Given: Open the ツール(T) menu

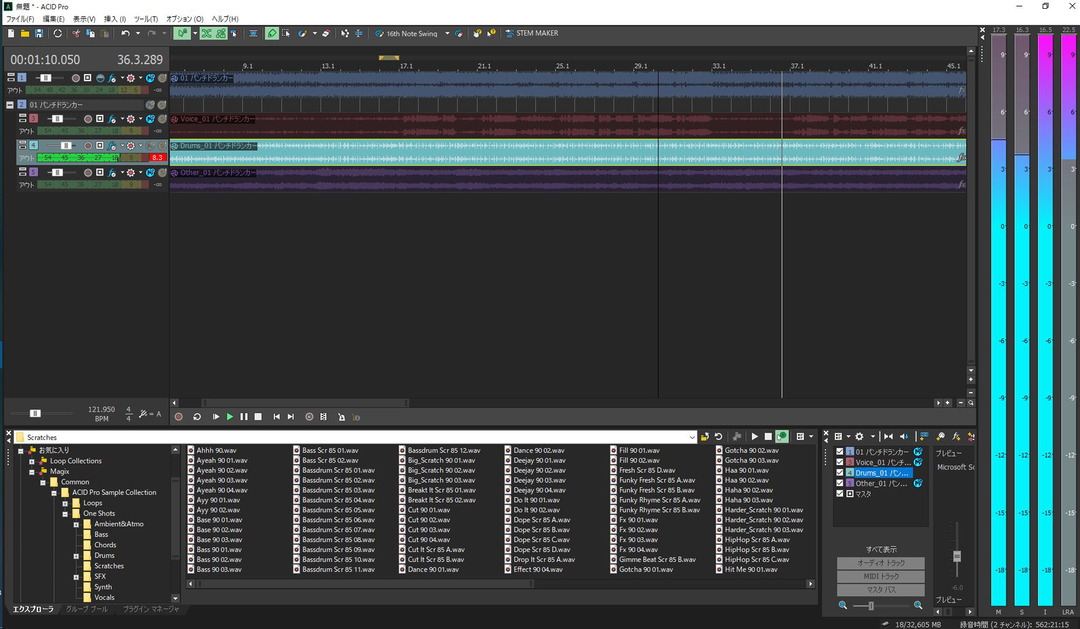Looking at the screenshot, I should tap(145, 19).
